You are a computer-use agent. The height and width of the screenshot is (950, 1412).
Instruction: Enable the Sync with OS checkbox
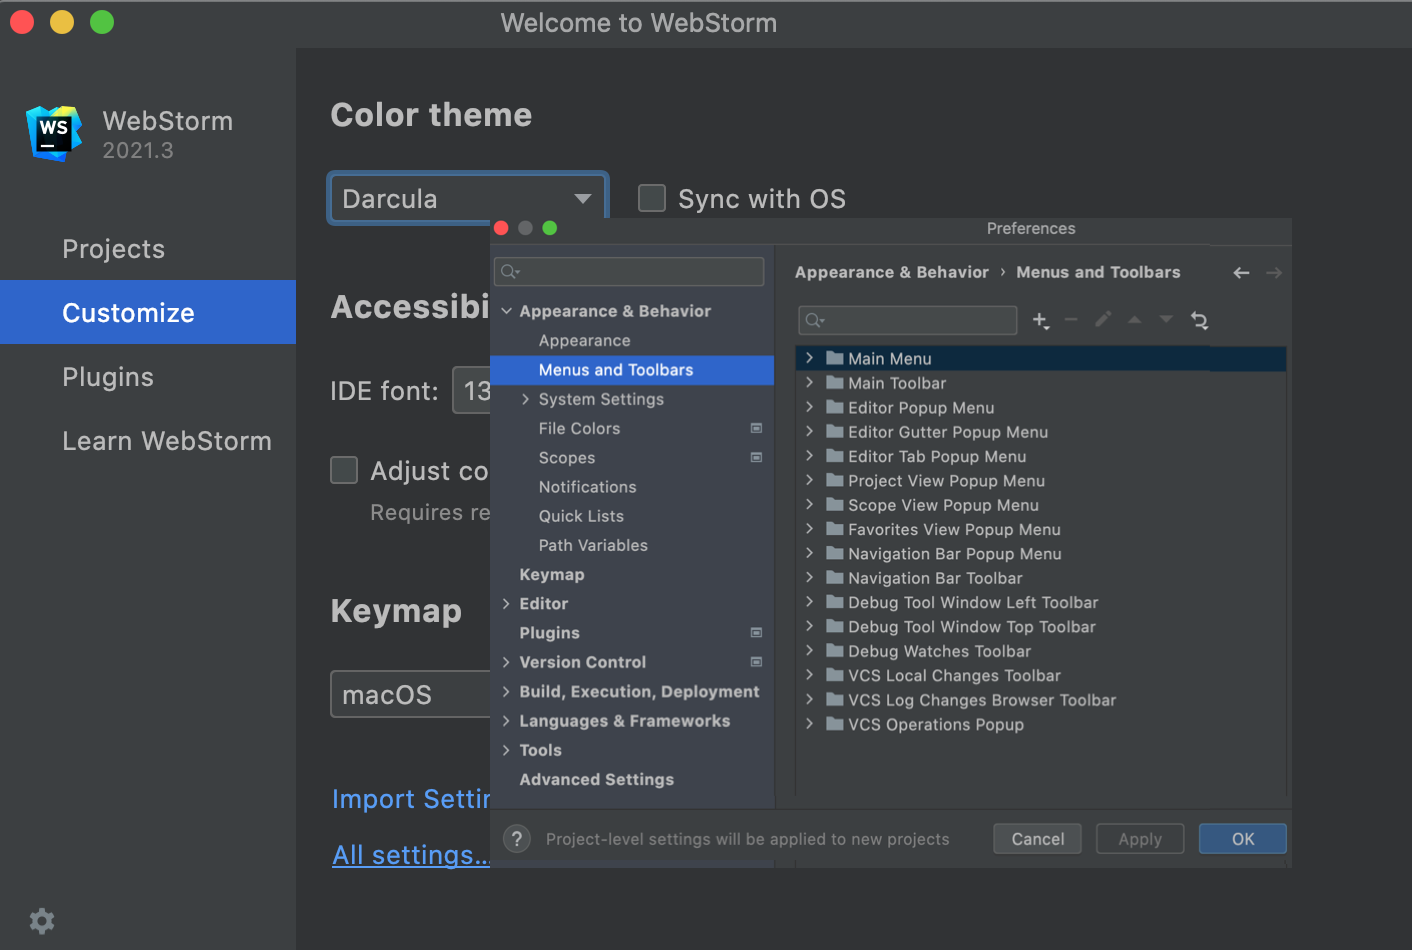[x=652, y=198]
